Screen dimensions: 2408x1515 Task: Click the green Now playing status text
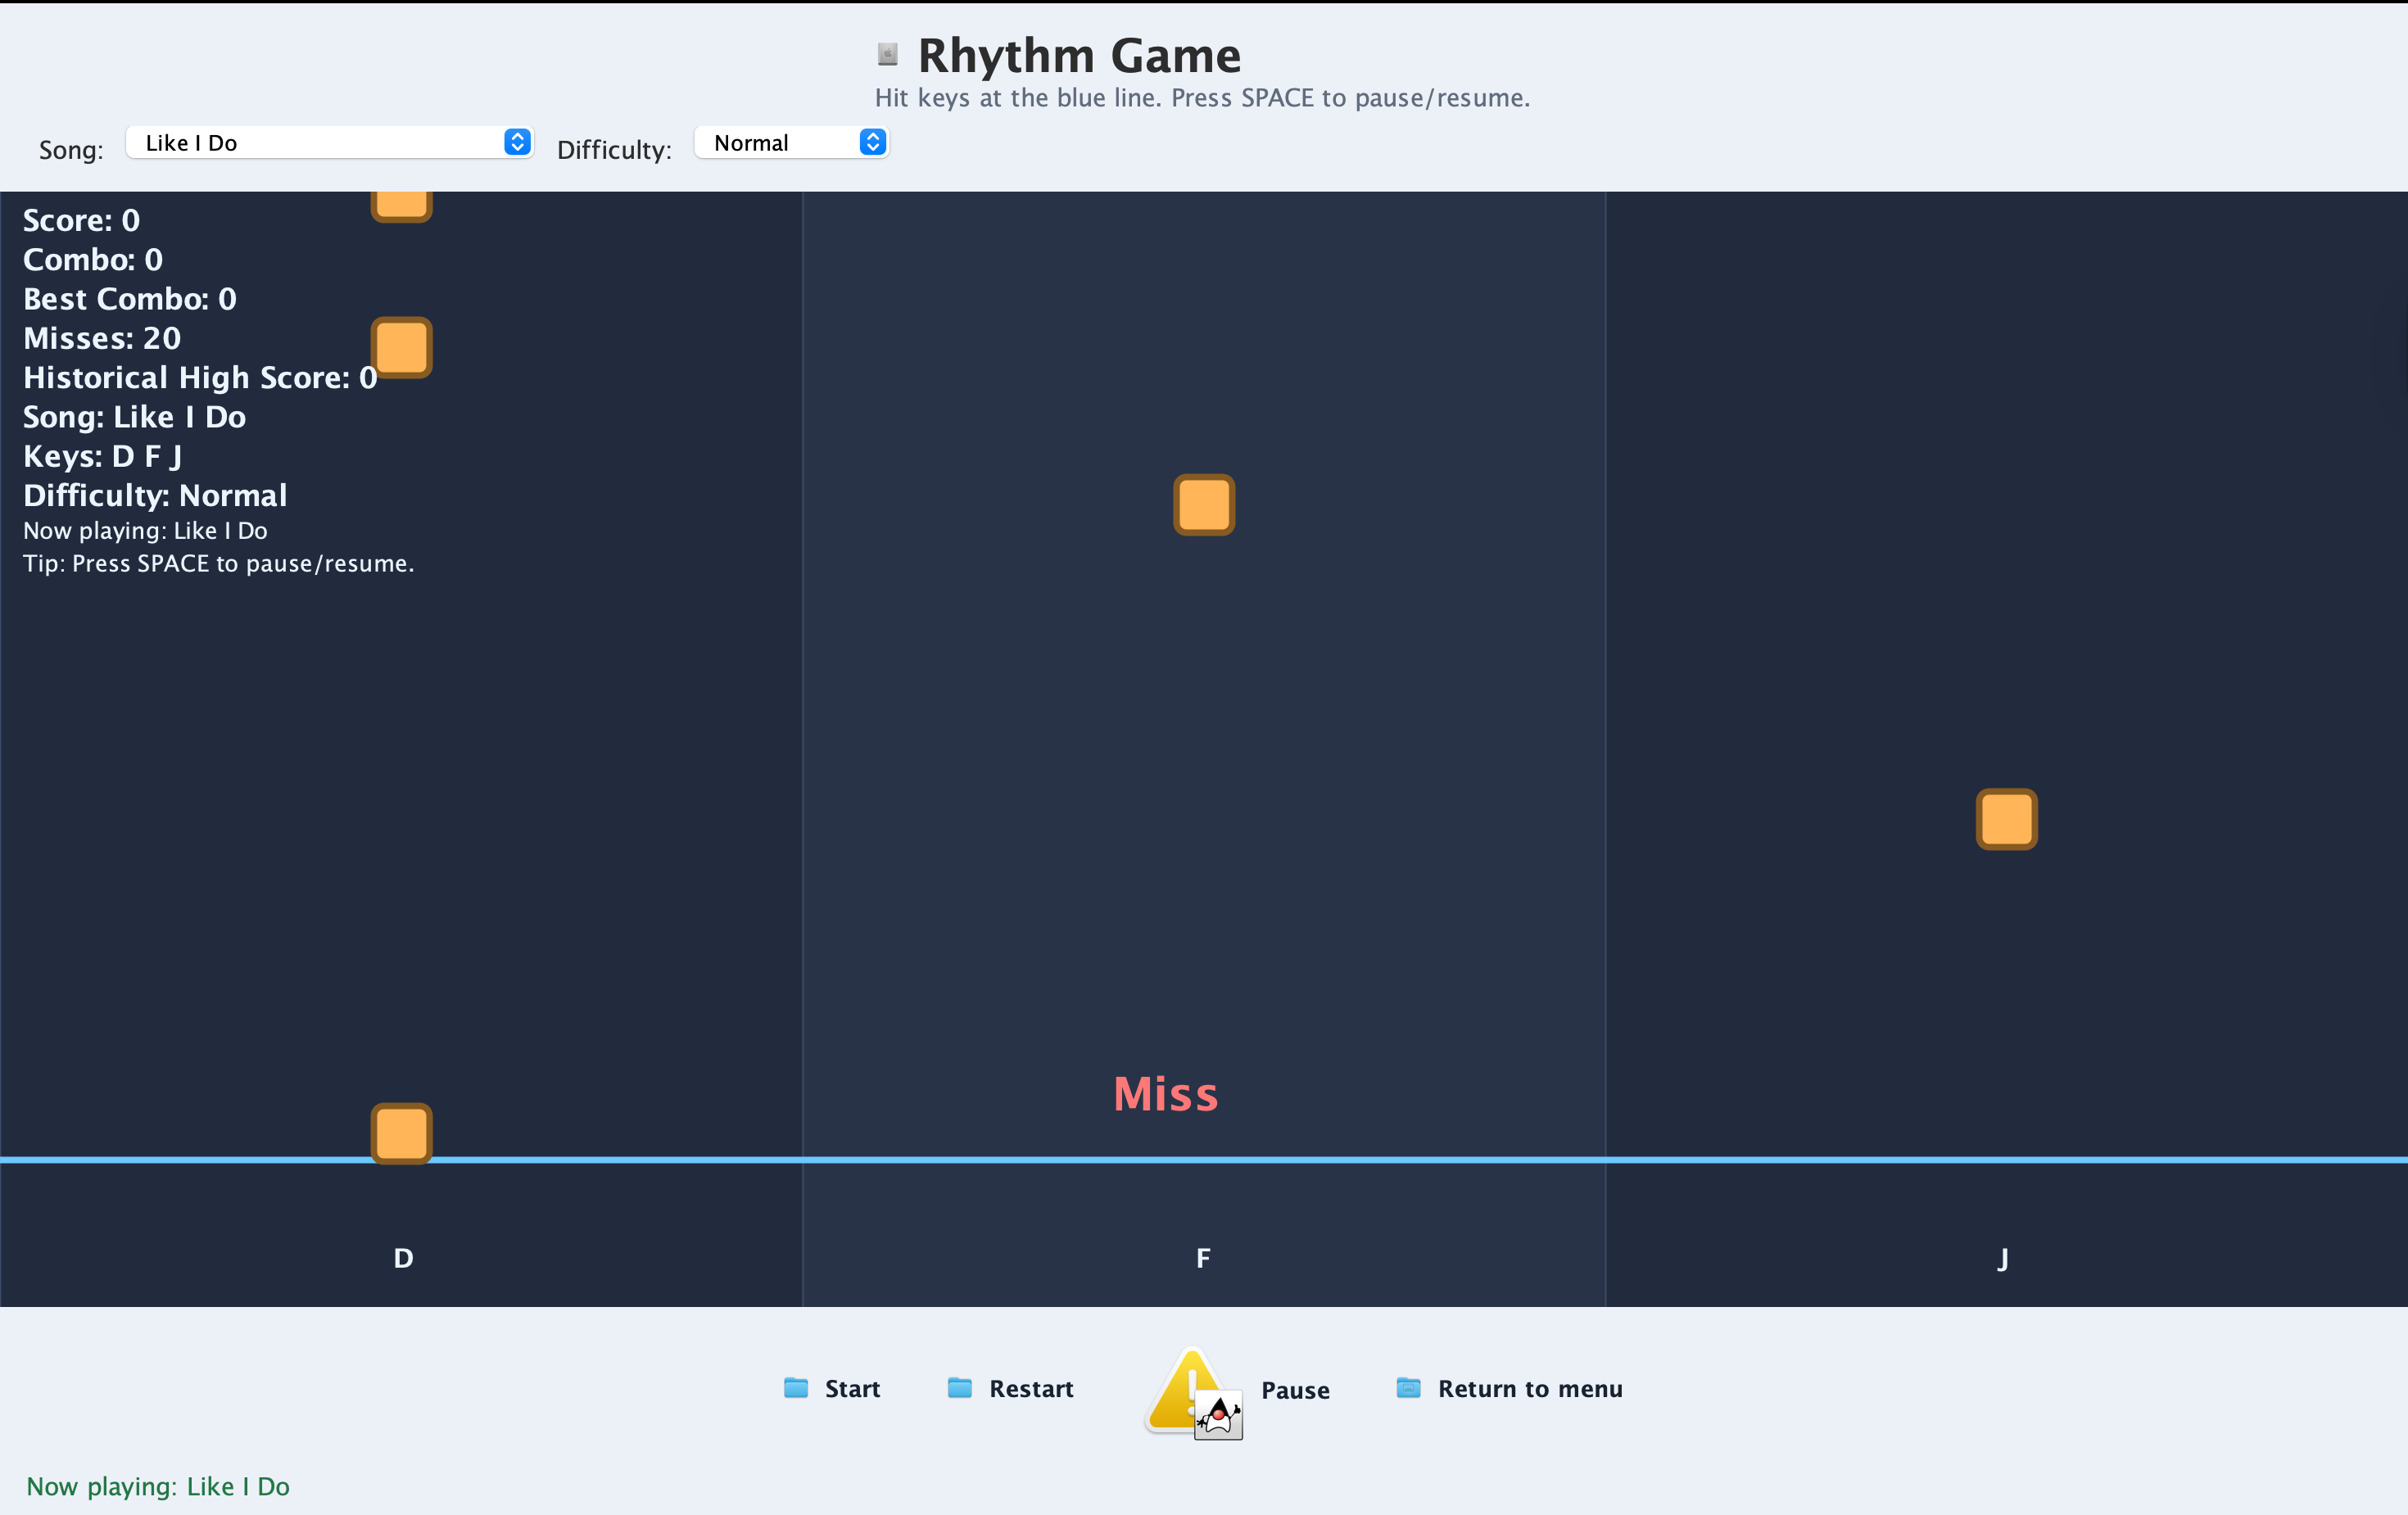[x=158, y=1487]
